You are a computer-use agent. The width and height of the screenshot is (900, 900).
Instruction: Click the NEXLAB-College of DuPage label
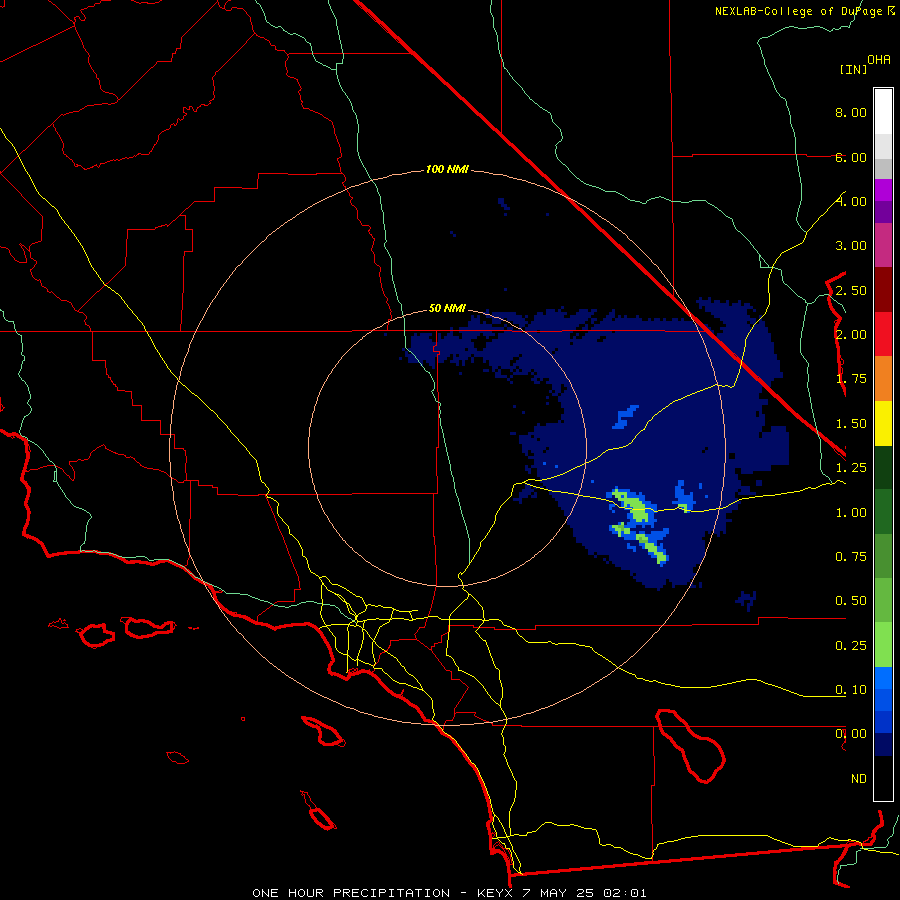[800, 11]
